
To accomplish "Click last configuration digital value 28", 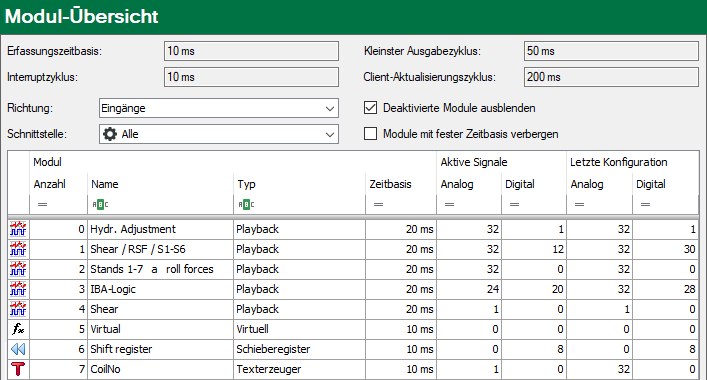I will click(x=666, y=289).
